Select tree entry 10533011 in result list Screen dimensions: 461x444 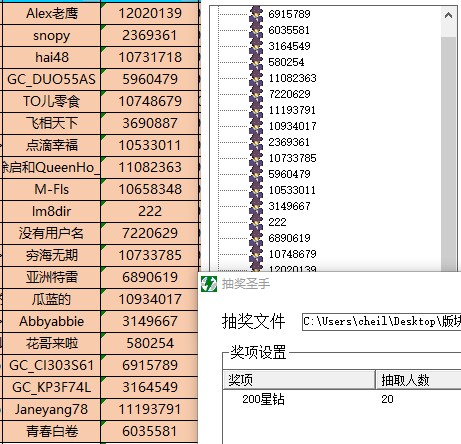(x=292, y=190)
